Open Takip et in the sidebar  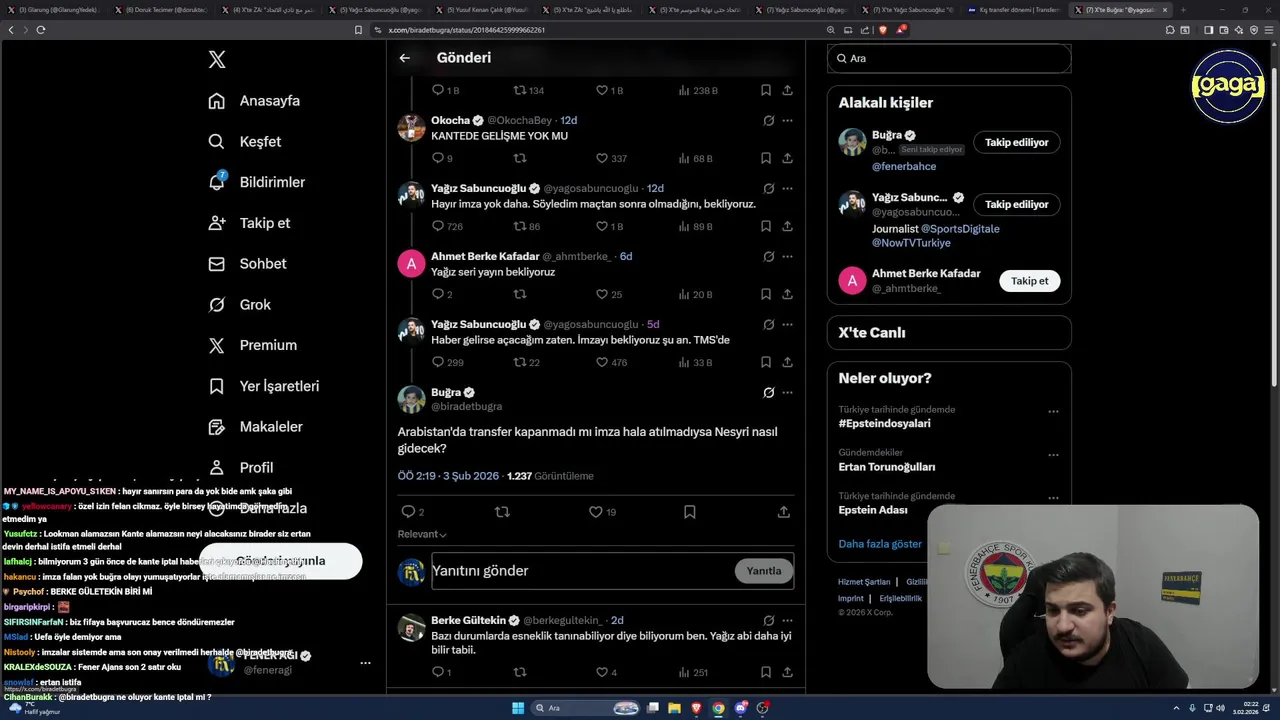pyautogui.click(x=248, y=223)
